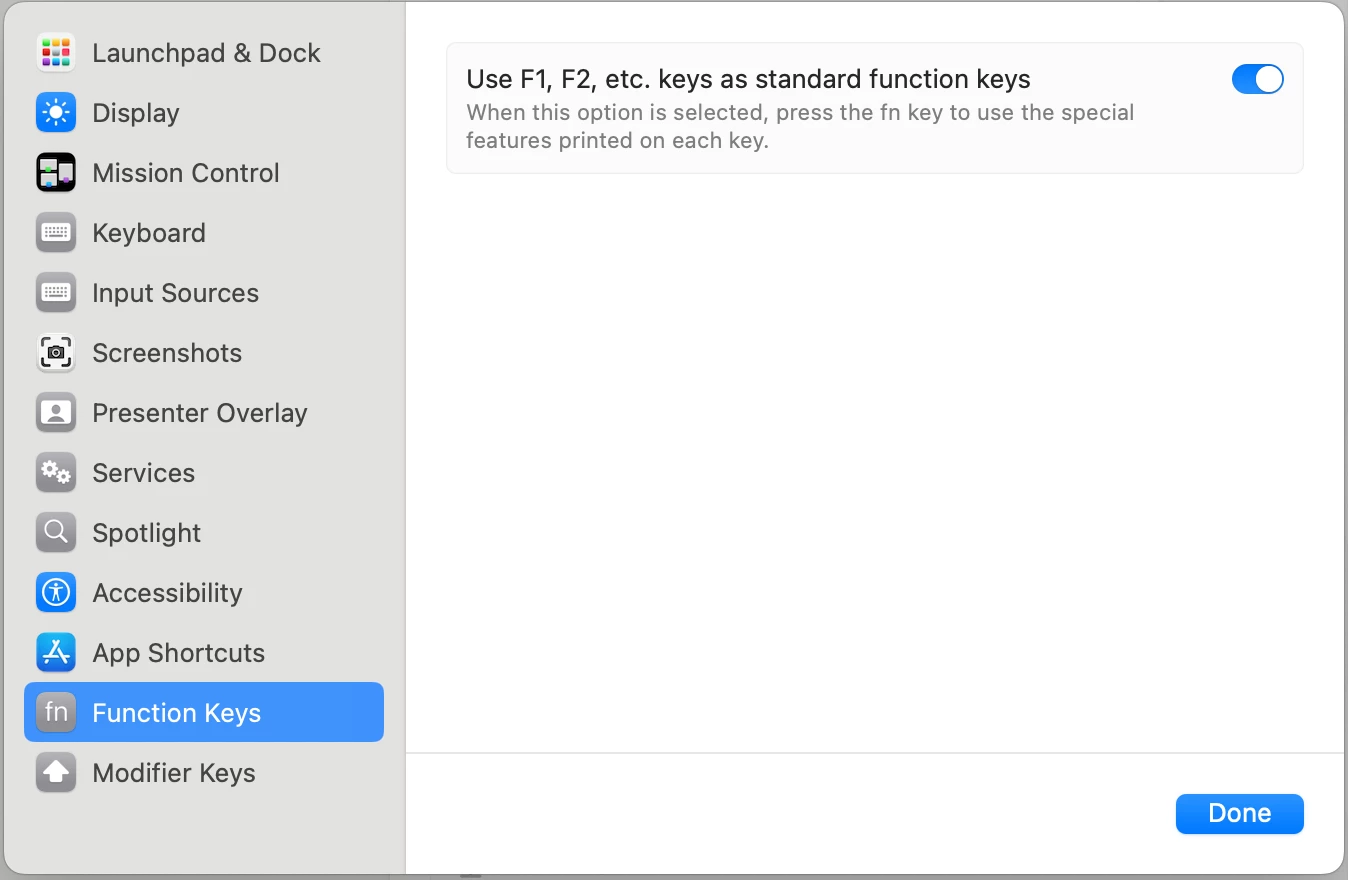Screen dimensions: 1348x880
Task: Click the Screenshots camera icon
Action: 56,353
